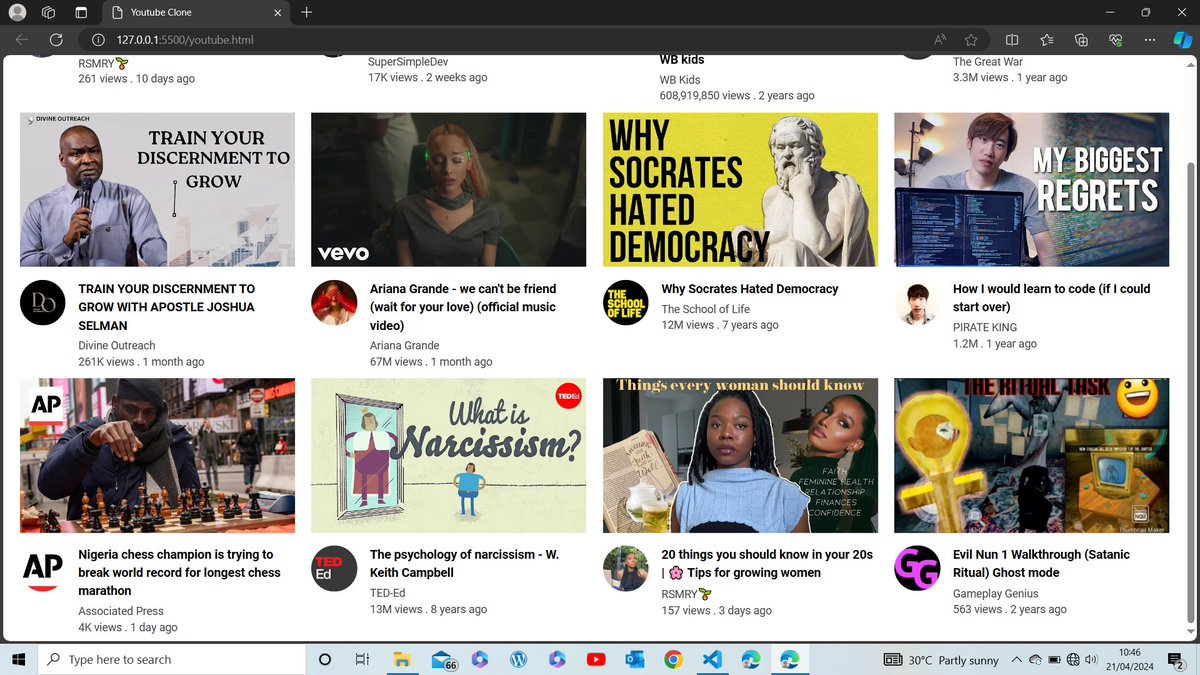Click Associated Press channel name text

tap(121, 611)
